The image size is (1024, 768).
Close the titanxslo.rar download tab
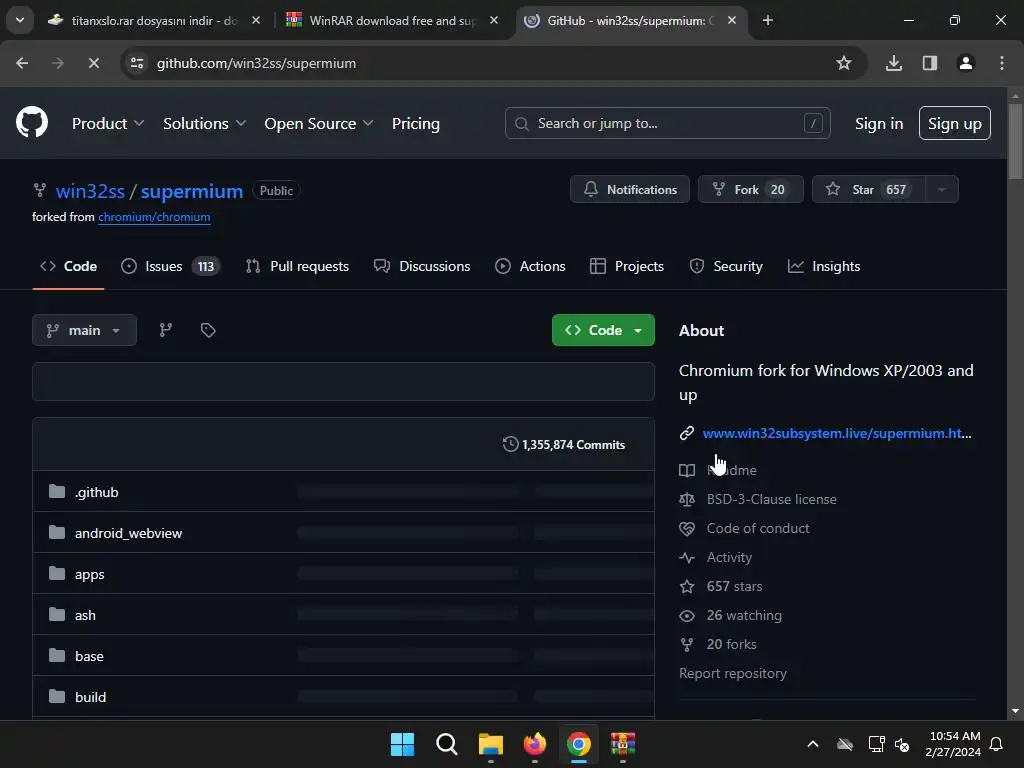pos(256,20)
